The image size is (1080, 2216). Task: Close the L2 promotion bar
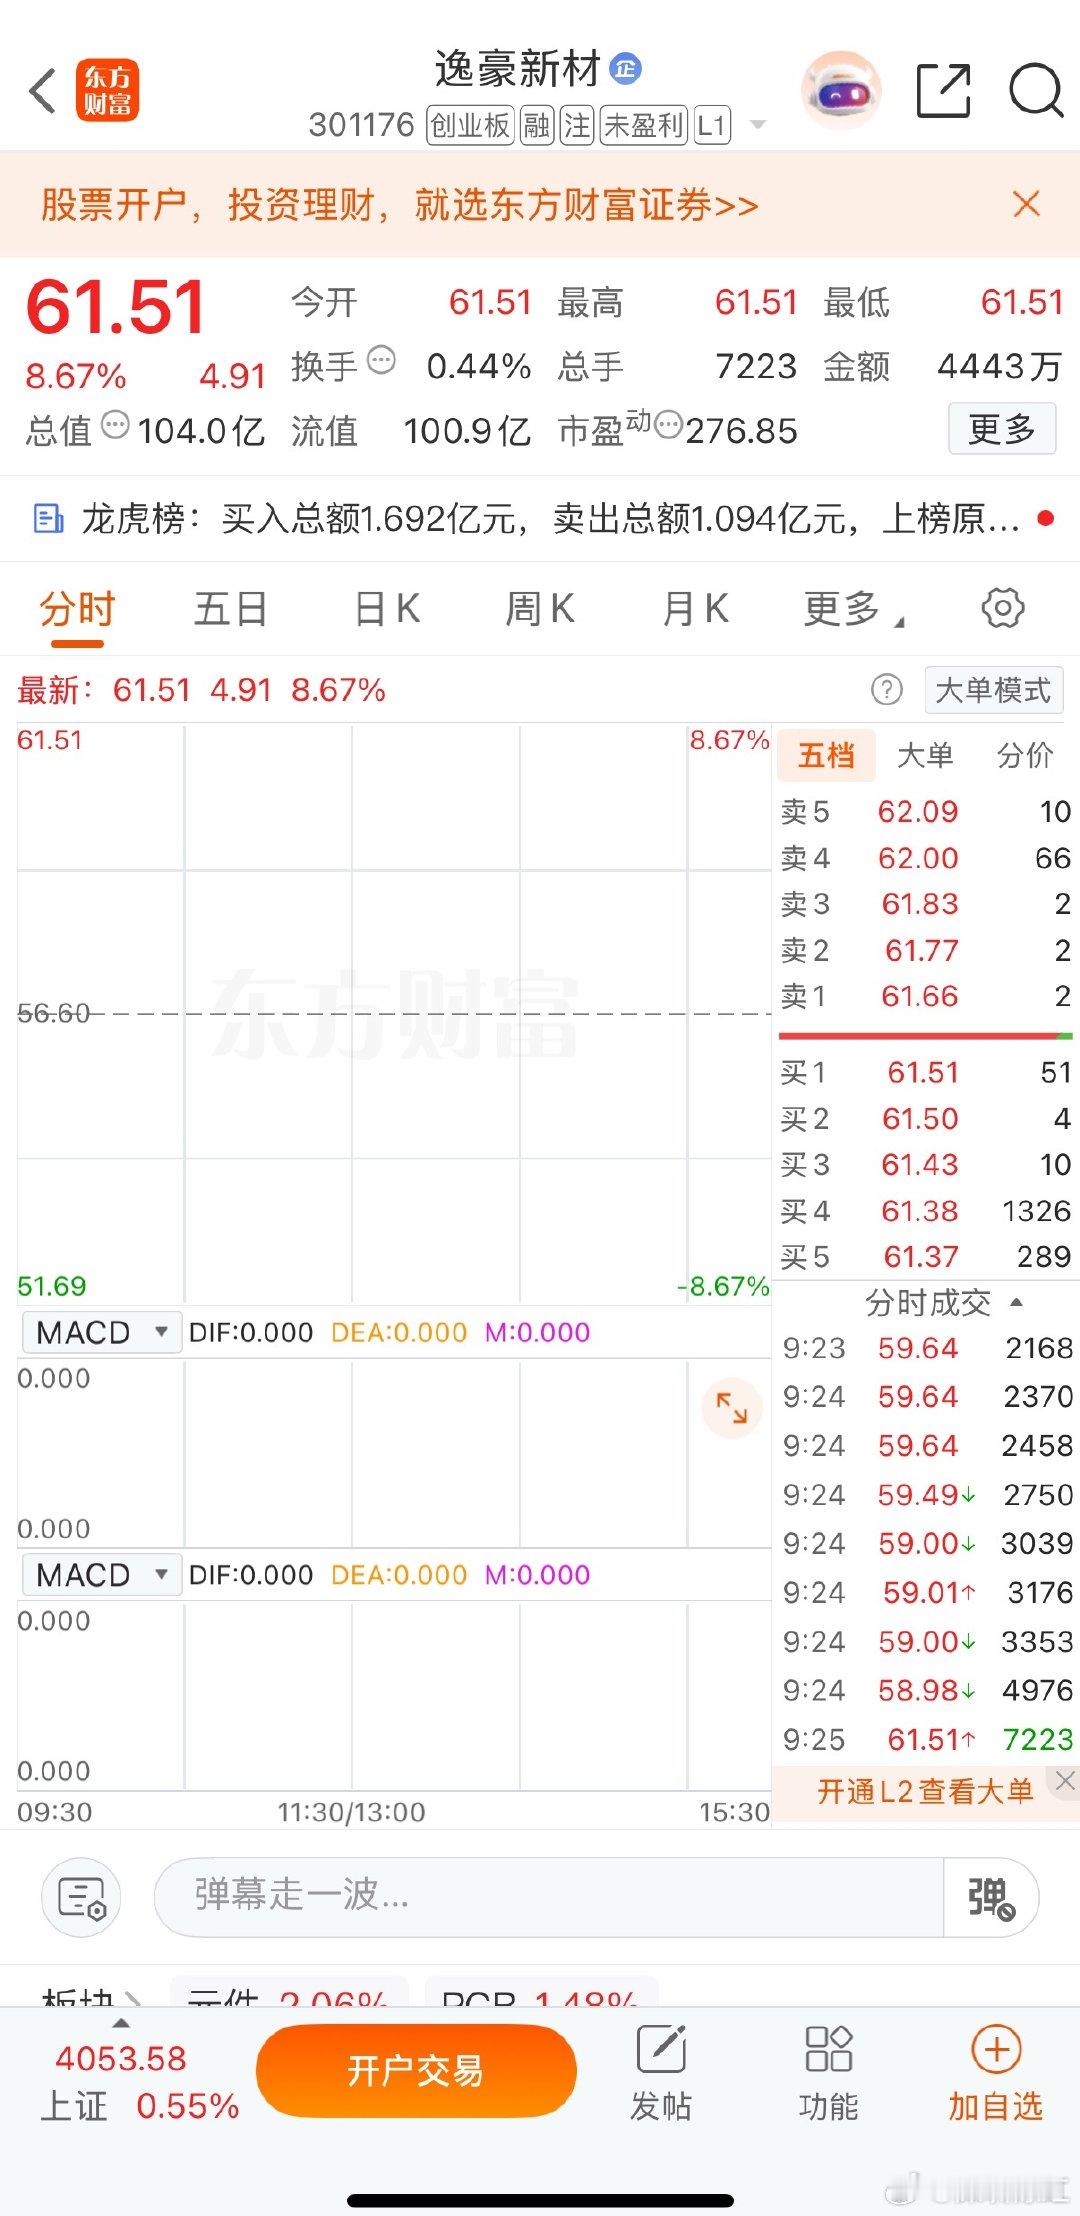click(x=1065, y=1781)
